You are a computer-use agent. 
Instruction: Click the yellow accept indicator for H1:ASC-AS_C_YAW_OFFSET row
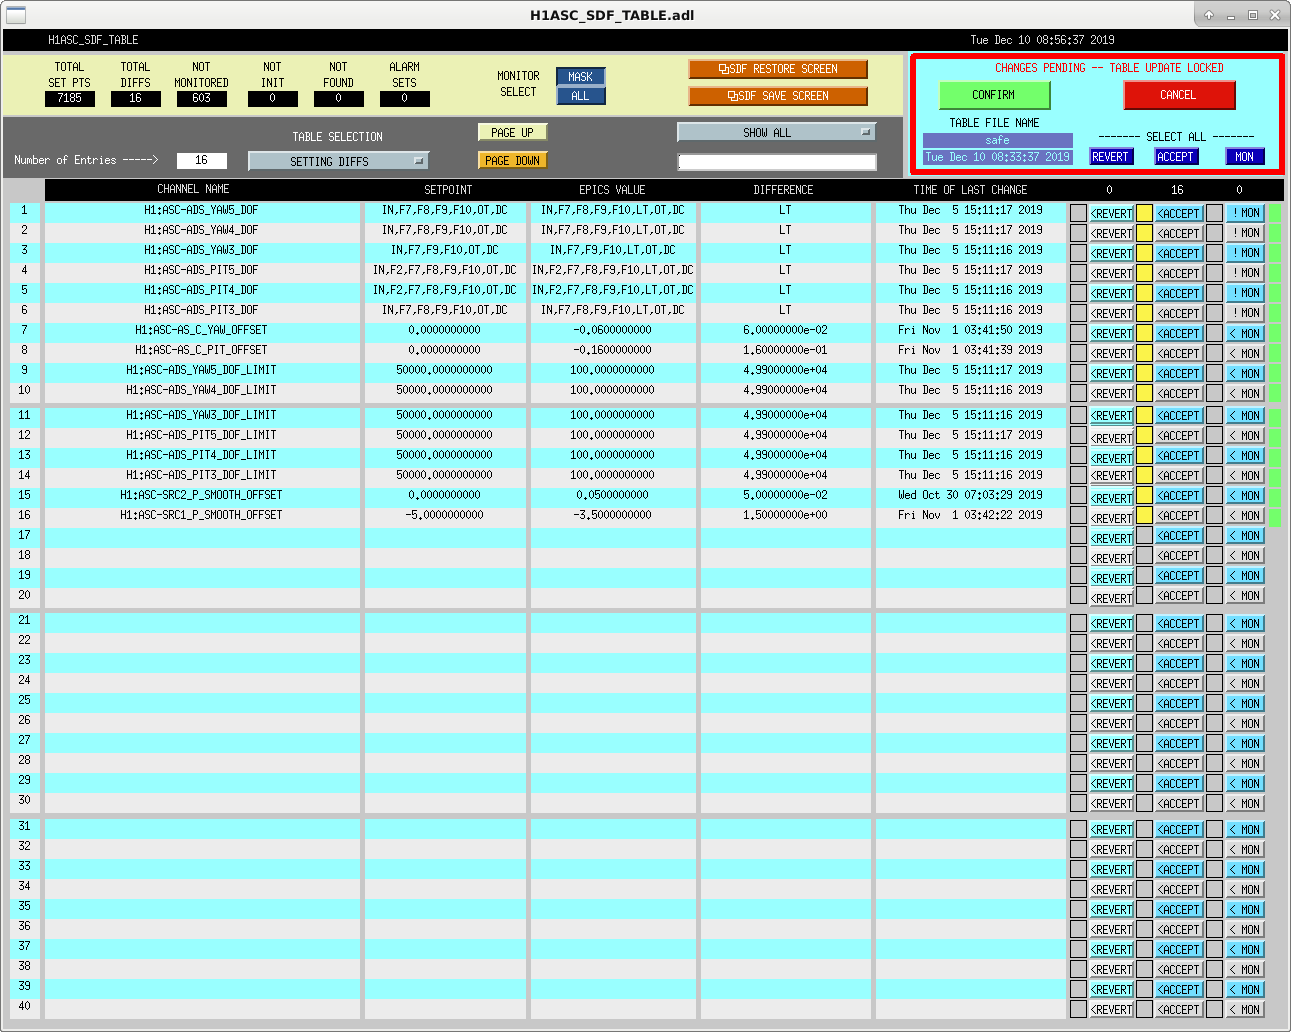pyautogui.click(x=1144, y=333)
